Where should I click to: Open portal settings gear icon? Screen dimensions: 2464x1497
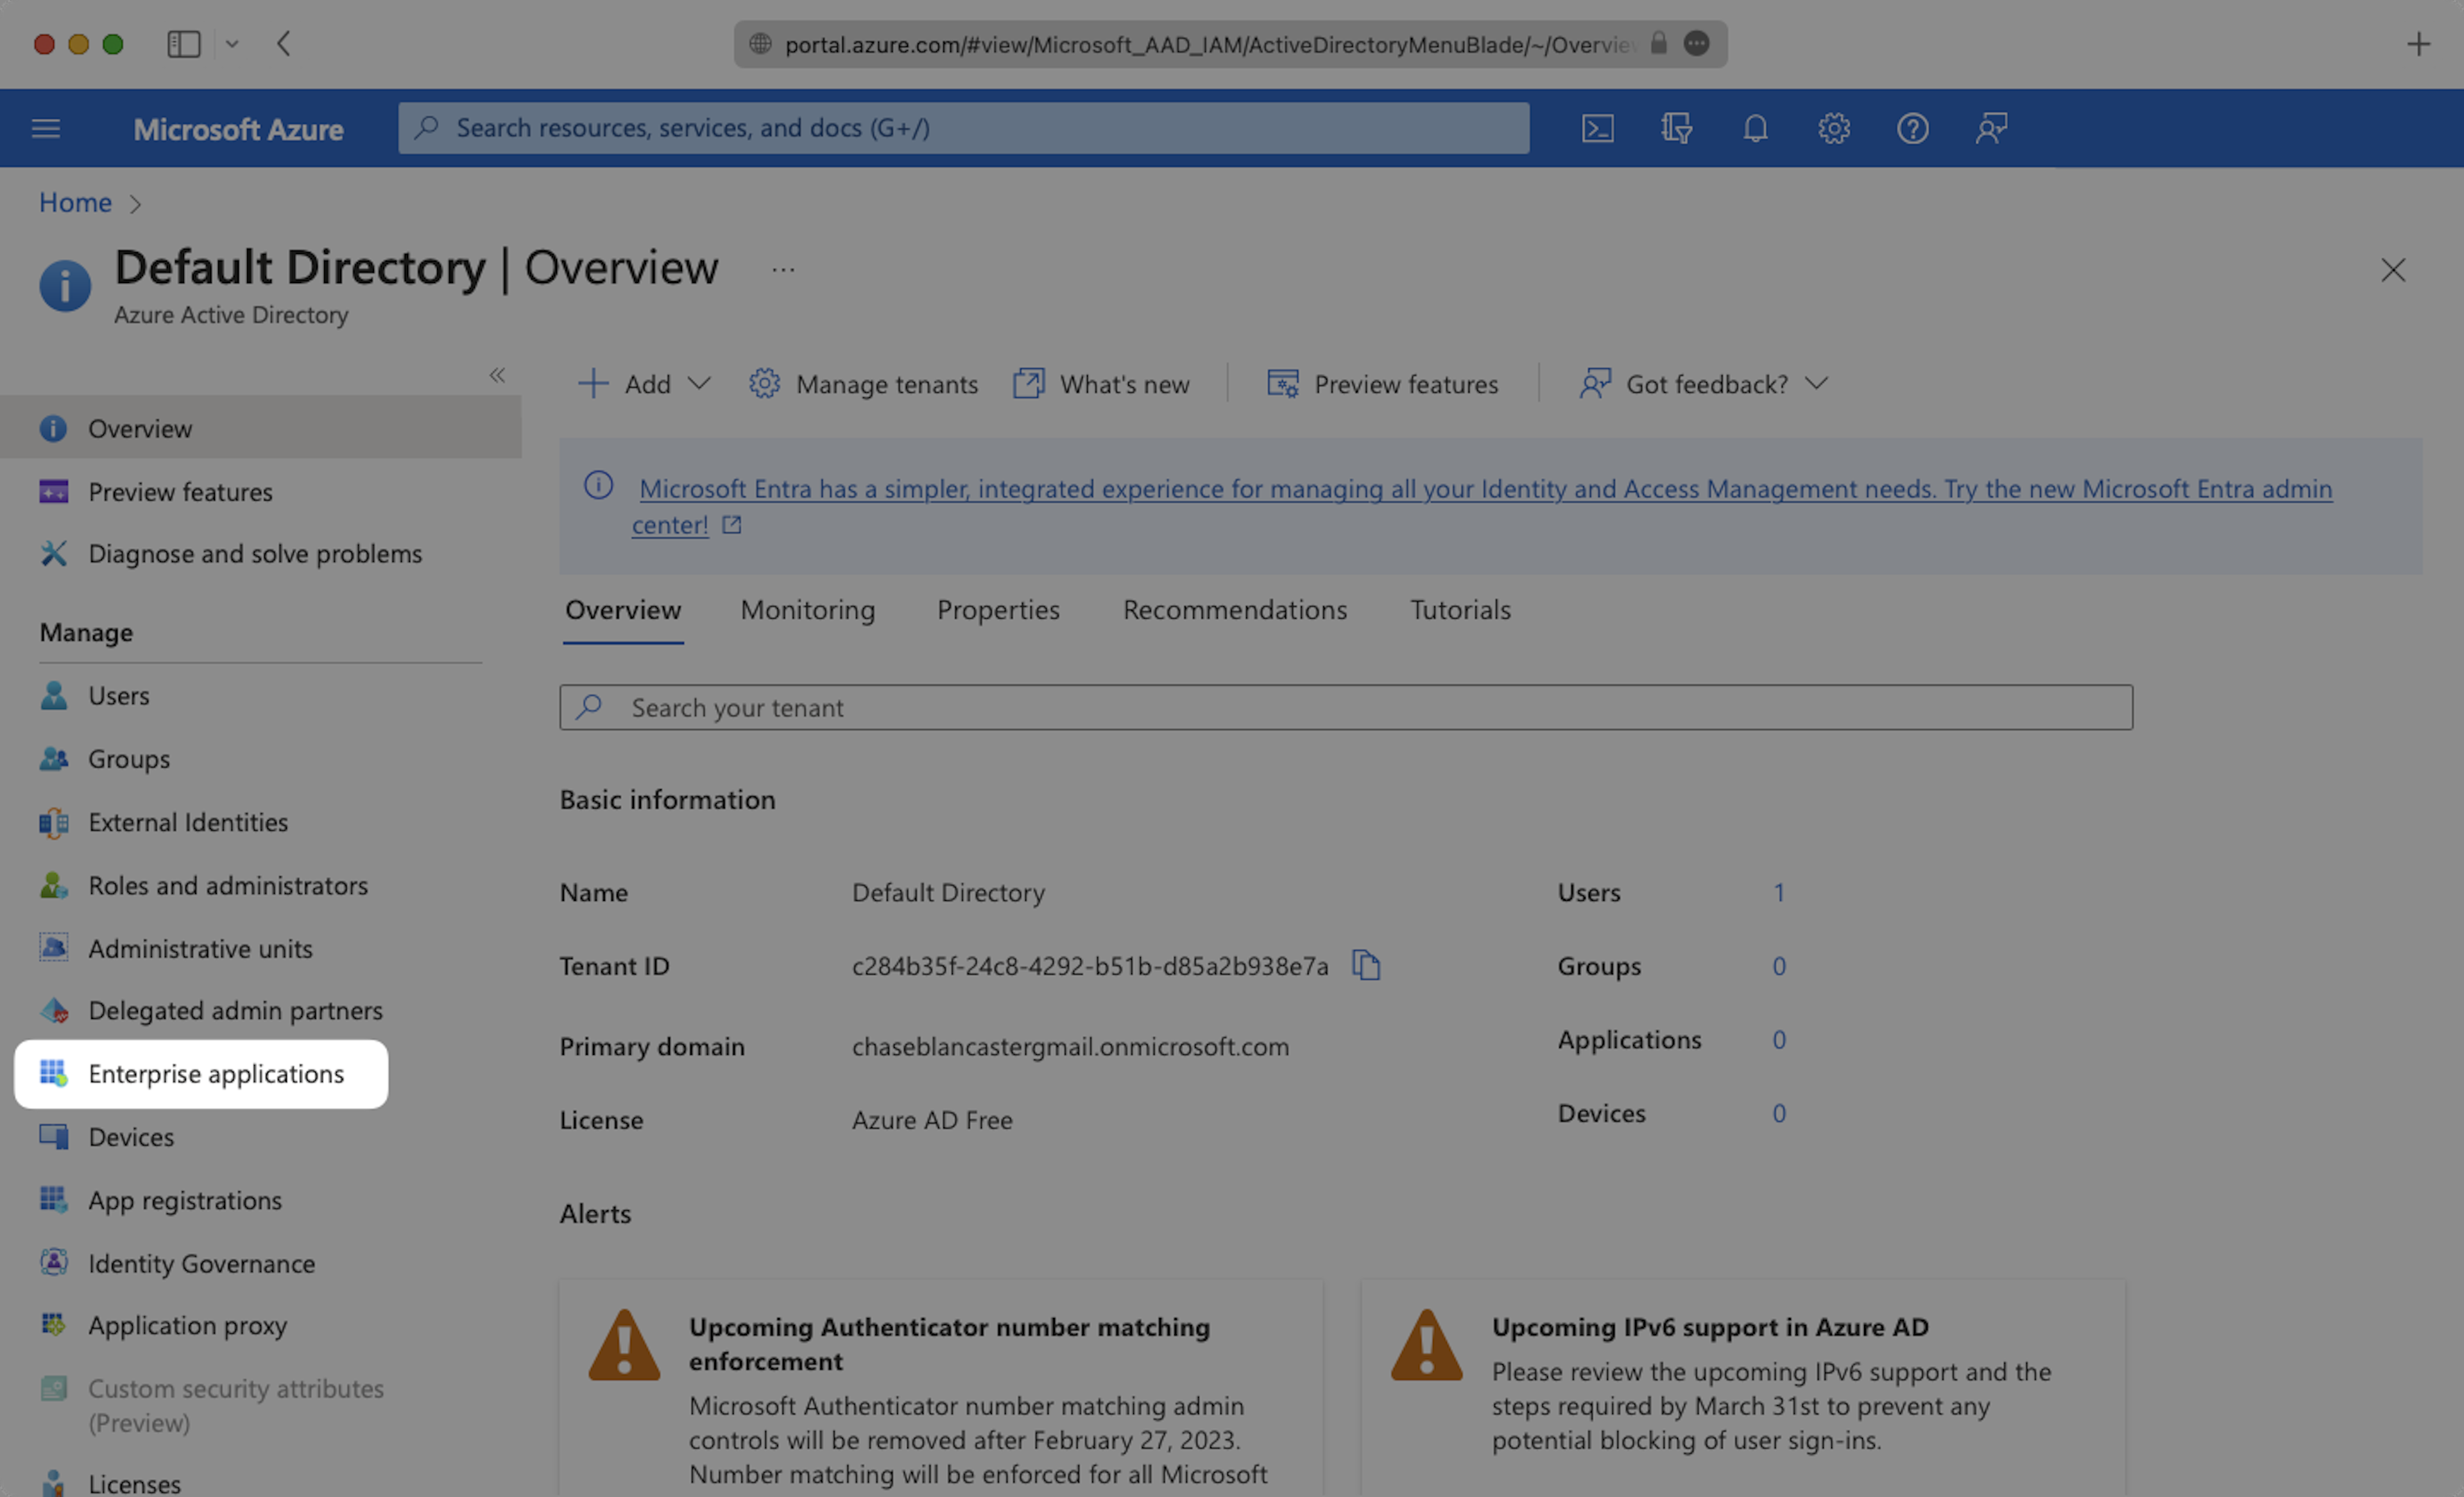[1834, 128]
